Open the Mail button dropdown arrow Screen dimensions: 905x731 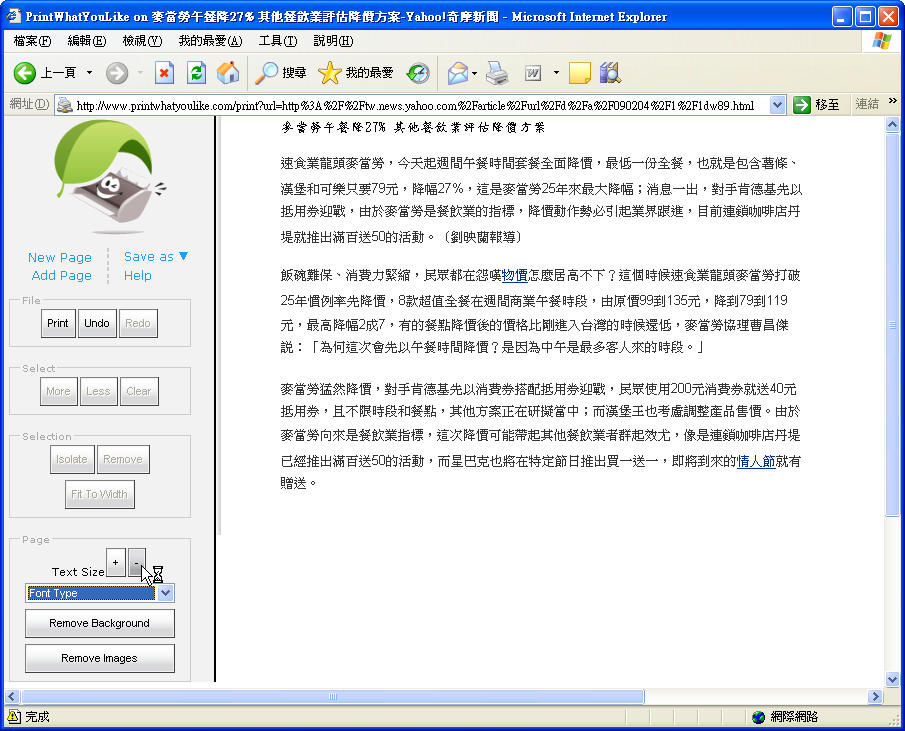(474, 73)
